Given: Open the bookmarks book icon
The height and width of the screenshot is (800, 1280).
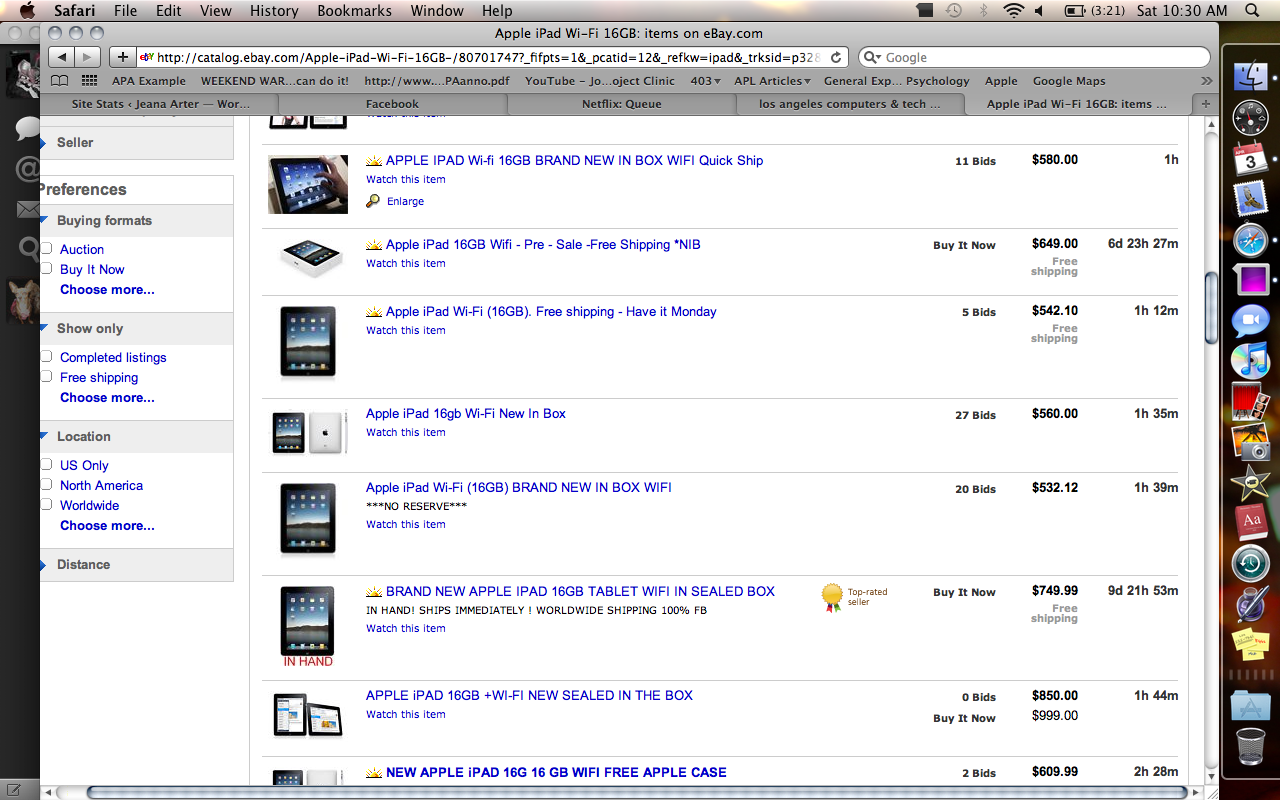Looking at the screenshot, I should click(61, 81).
